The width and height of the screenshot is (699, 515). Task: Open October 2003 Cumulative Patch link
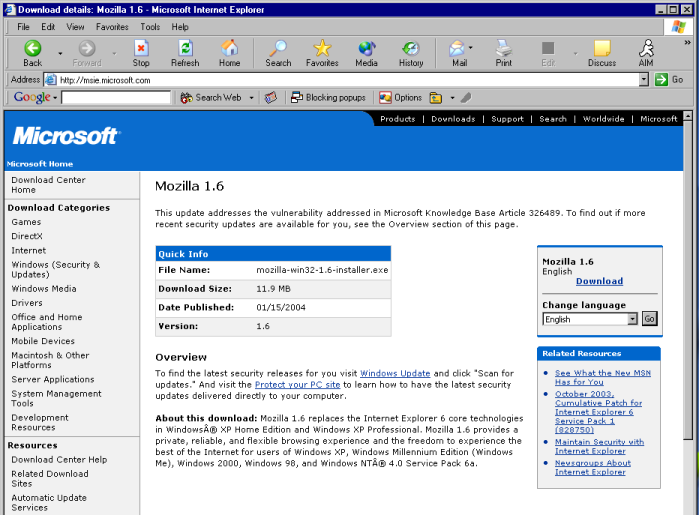point(598,412)
